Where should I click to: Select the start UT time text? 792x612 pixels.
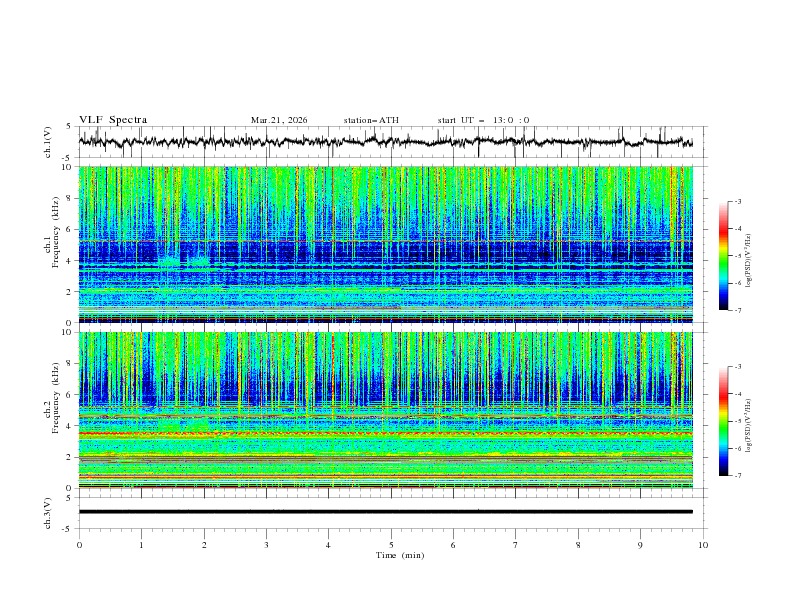(483, 120)
